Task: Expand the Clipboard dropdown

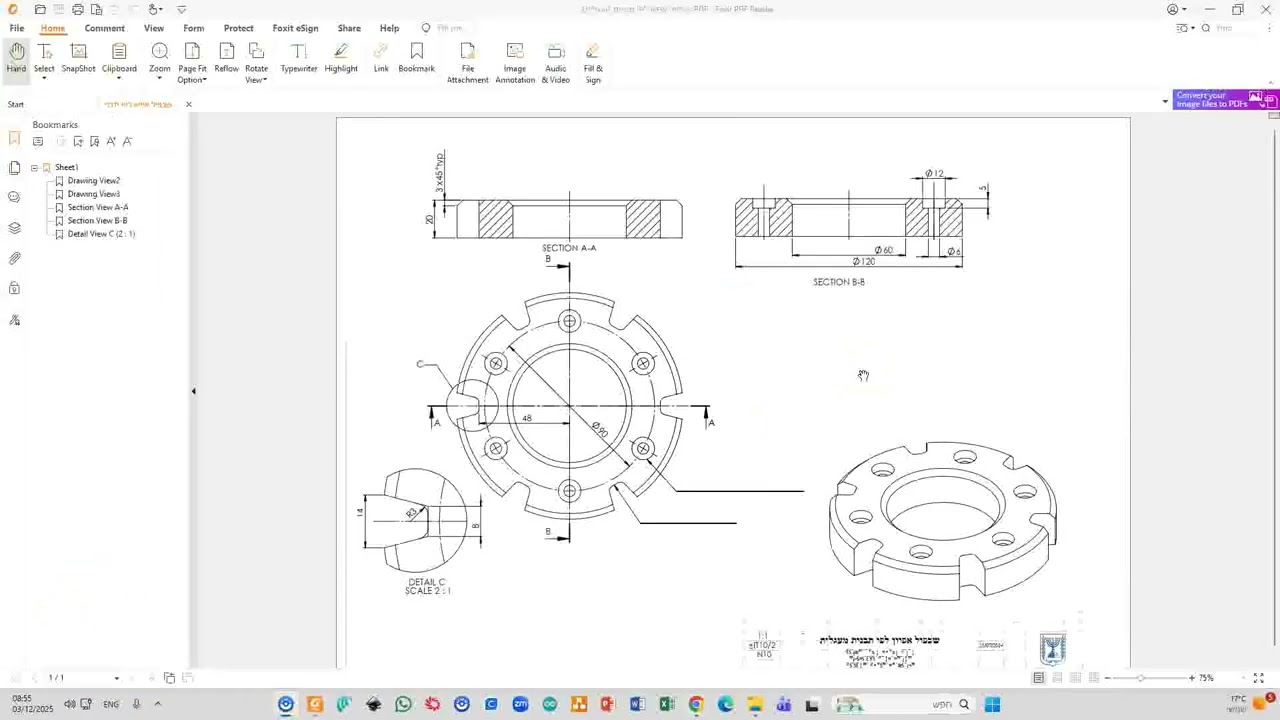Action: 119,78
